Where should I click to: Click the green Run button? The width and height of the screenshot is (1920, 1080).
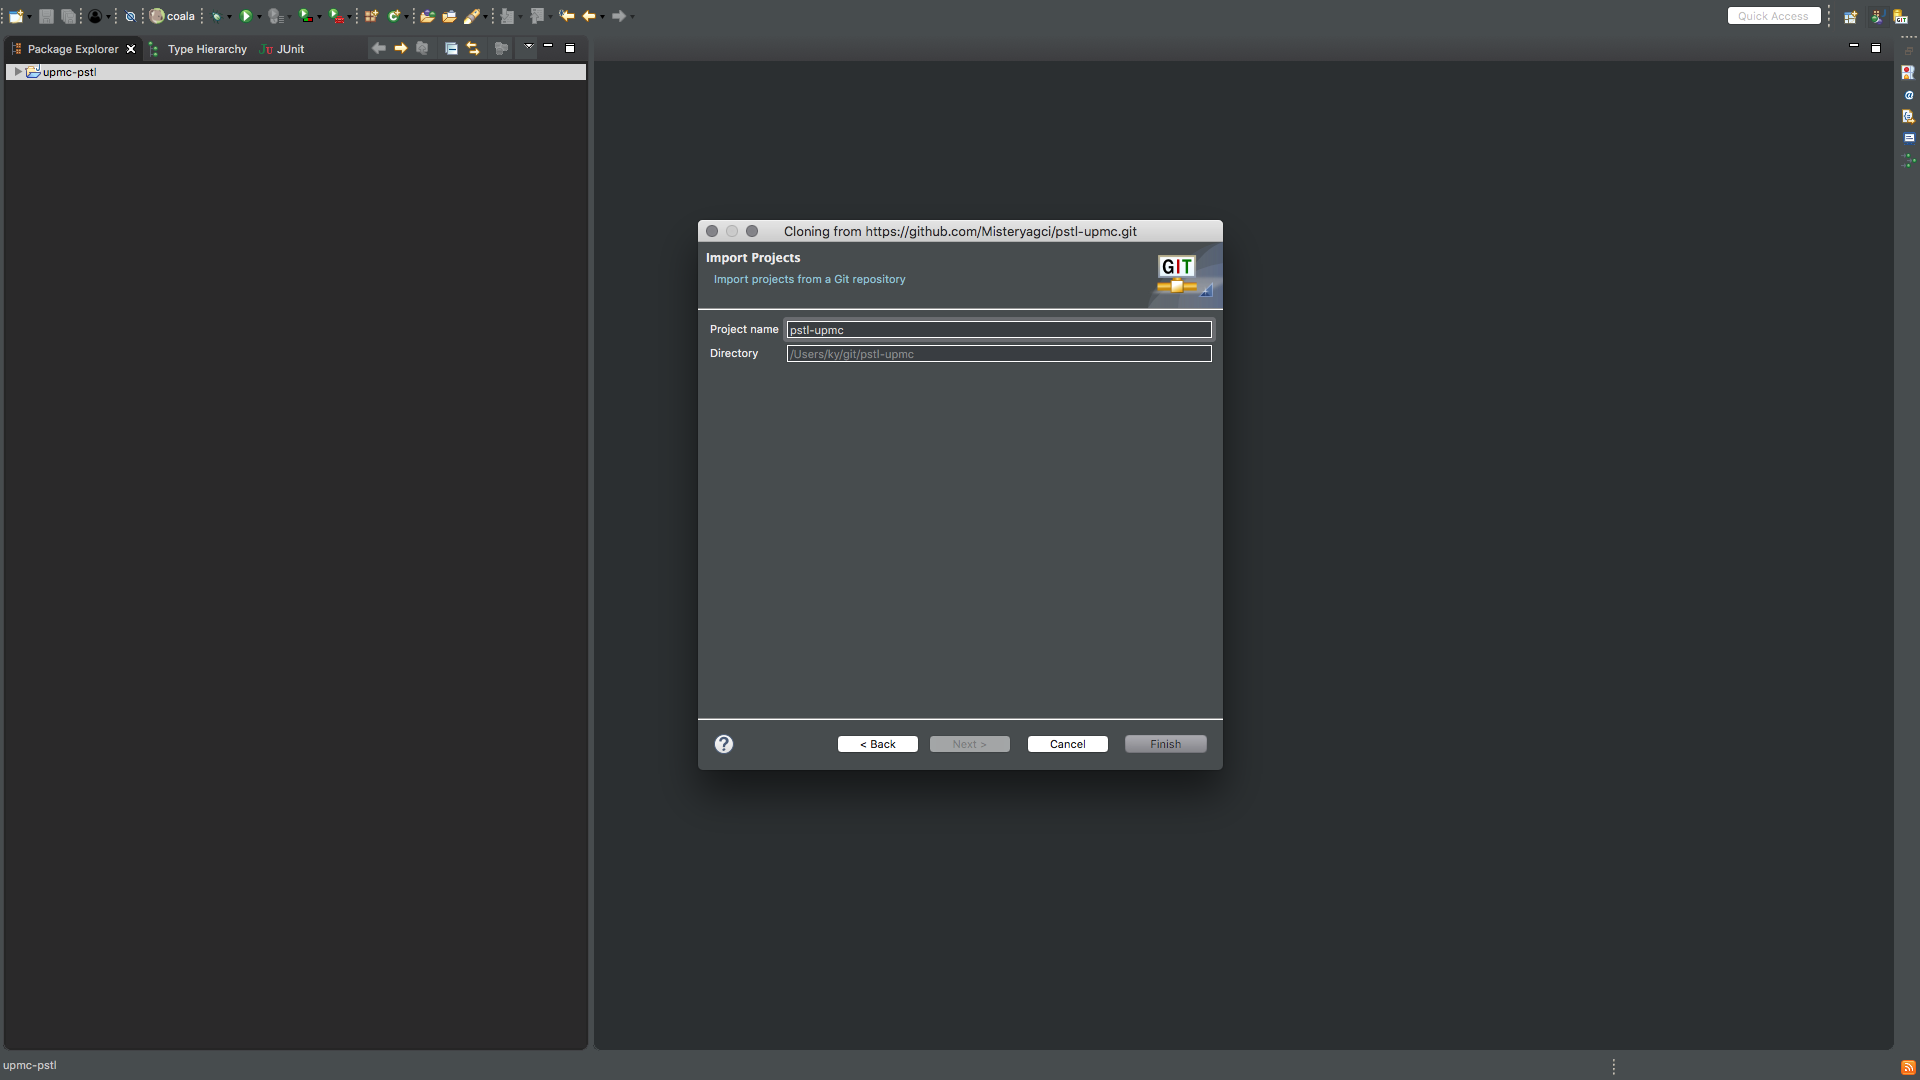(x=245, y=16)
